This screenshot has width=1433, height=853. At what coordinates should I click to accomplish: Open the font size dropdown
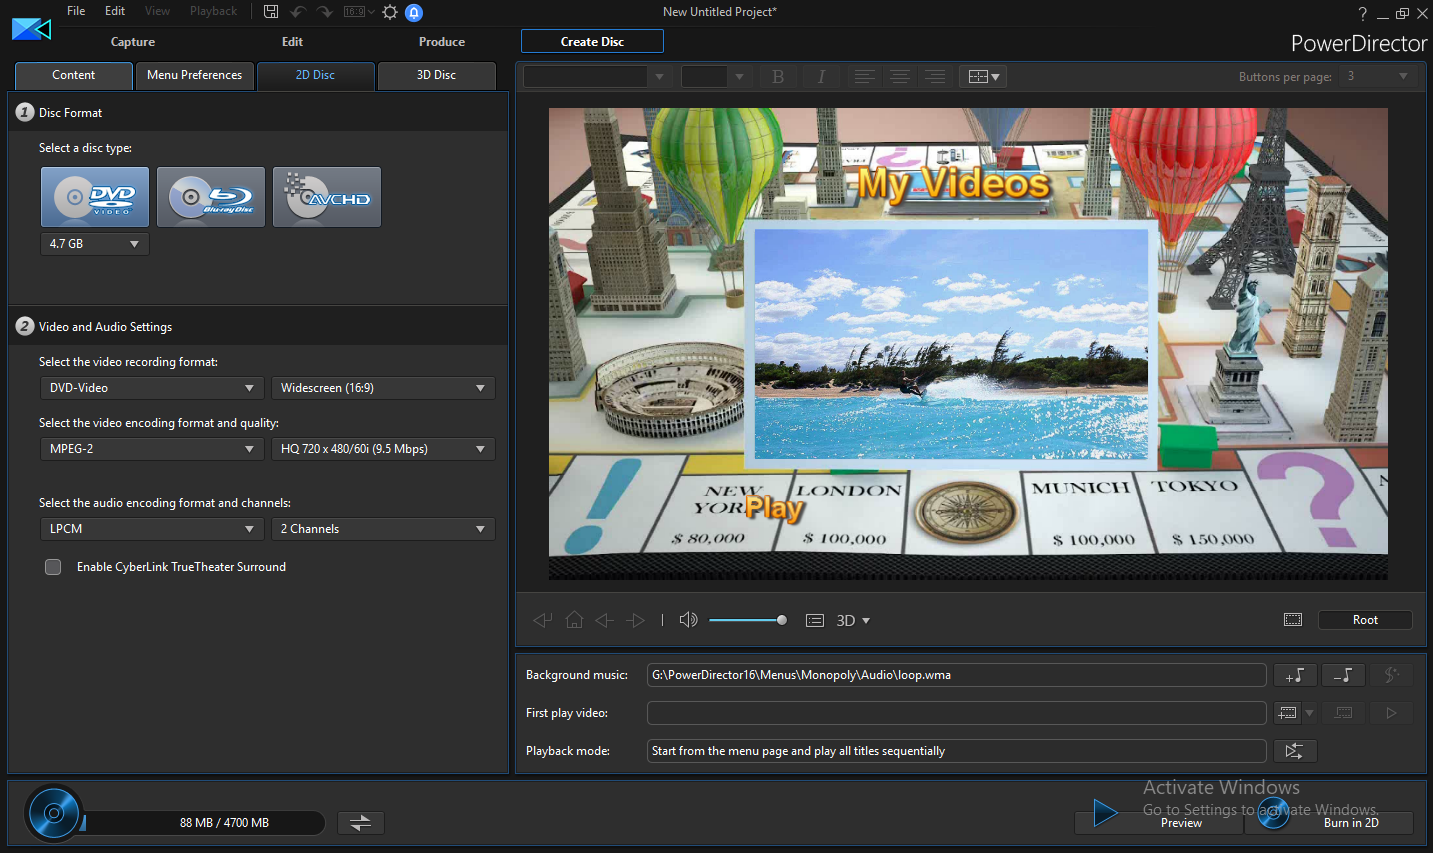click(x=715, y=76)
